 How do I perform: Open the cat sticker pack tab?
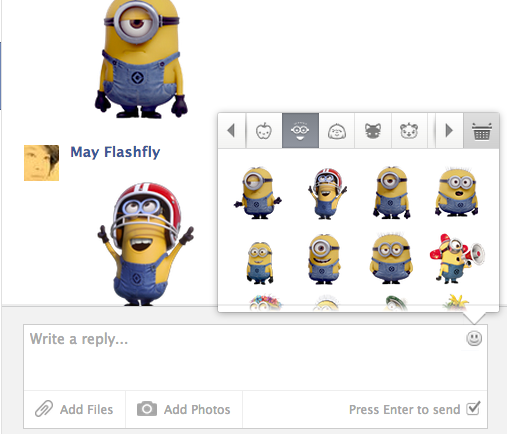[x=373, y=131]
